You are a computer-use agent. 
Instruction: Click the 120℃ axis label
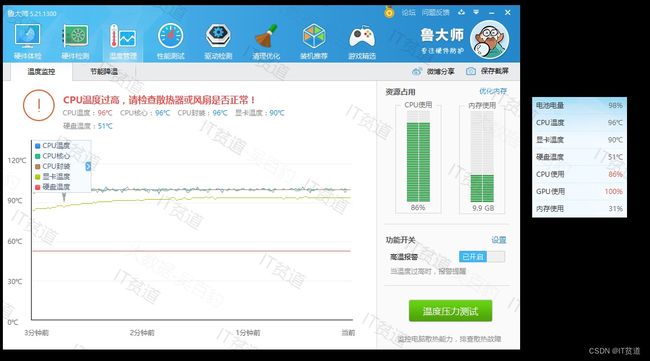tap(17, 160)
